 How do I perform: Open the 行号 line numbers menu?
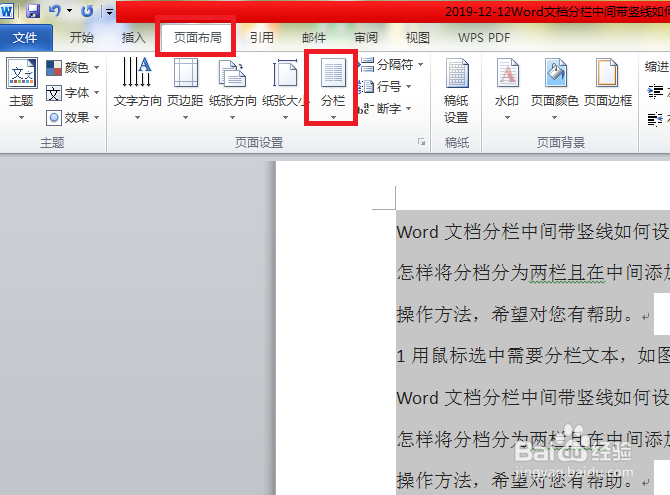click(x=385, y=87)
